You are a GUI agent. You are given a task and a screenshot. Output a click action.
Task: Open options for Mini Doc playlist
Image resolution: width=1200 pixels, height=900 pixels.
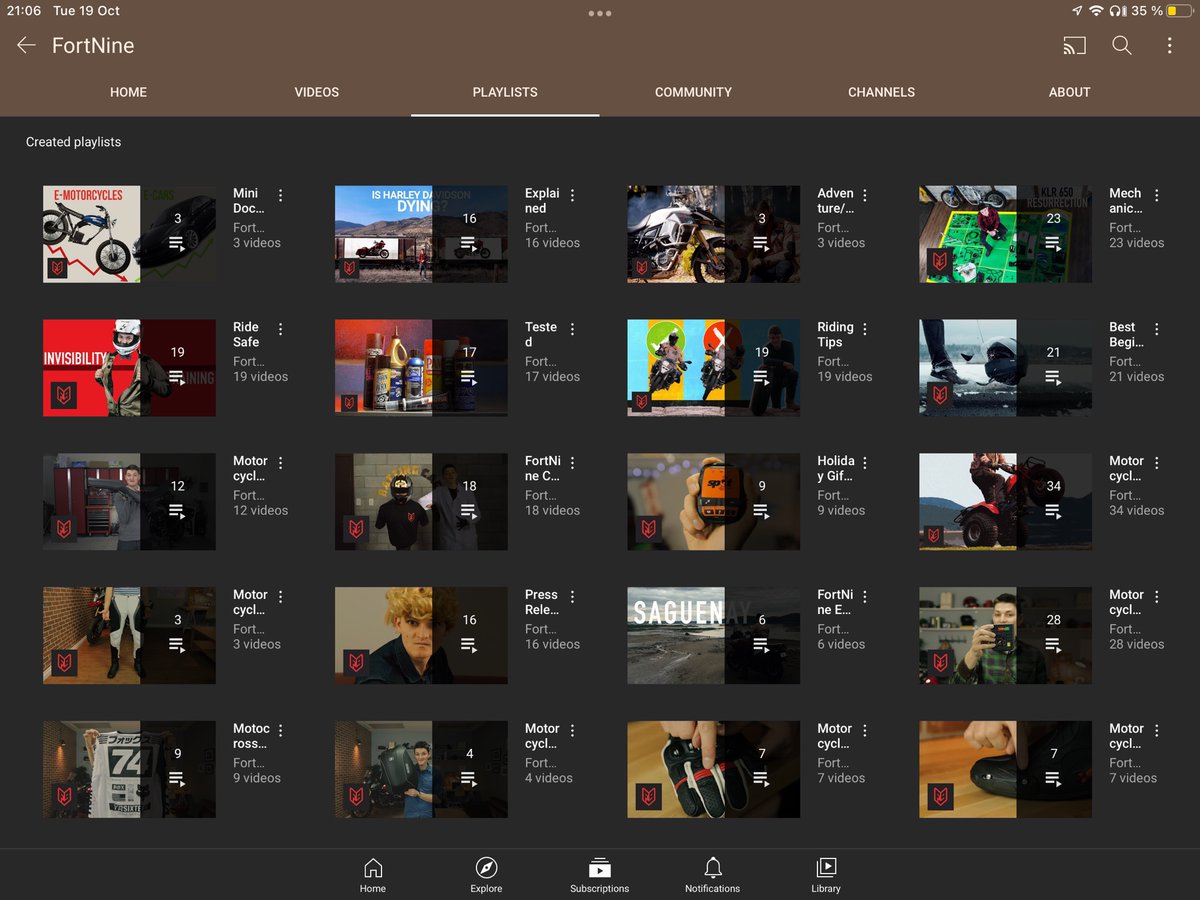click(x=281, y=195)
